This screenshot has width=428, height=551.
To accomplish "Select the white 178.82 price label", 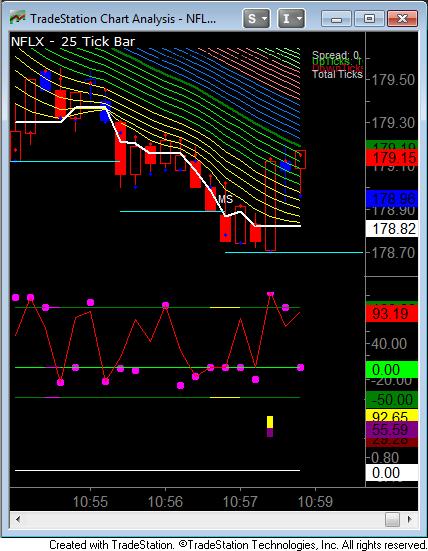I will point(392,229).
